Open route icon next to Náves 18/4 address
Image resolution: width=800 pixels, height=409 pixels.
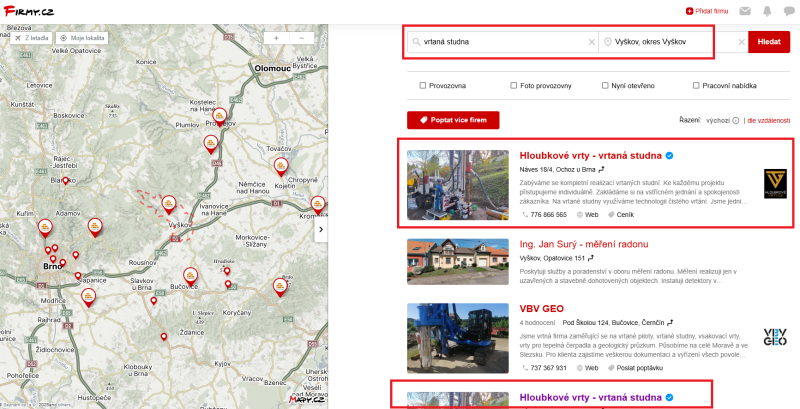point(601,169)
